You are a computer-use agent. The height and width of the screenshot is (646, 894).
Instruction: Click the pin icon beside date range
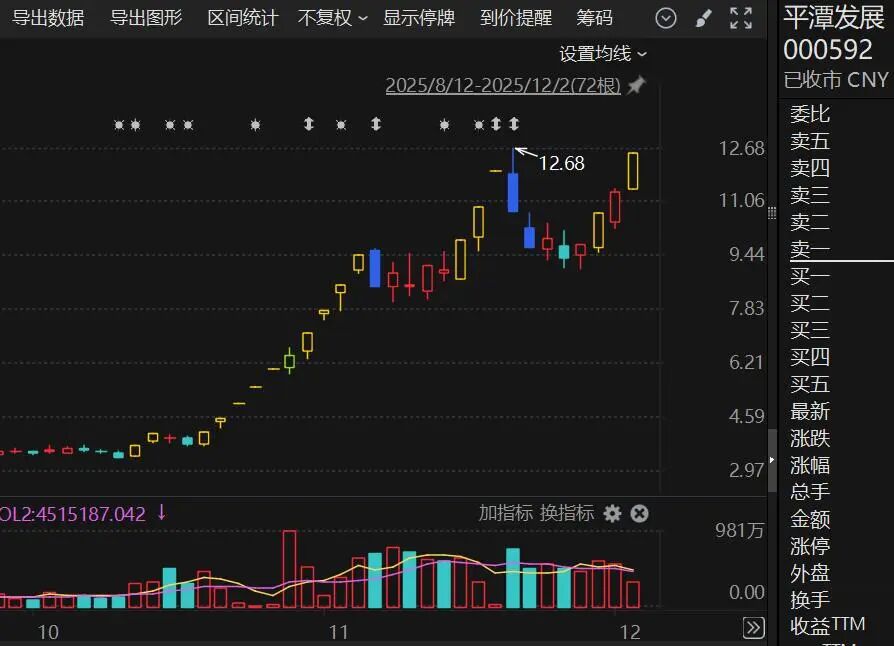[636, 86]
